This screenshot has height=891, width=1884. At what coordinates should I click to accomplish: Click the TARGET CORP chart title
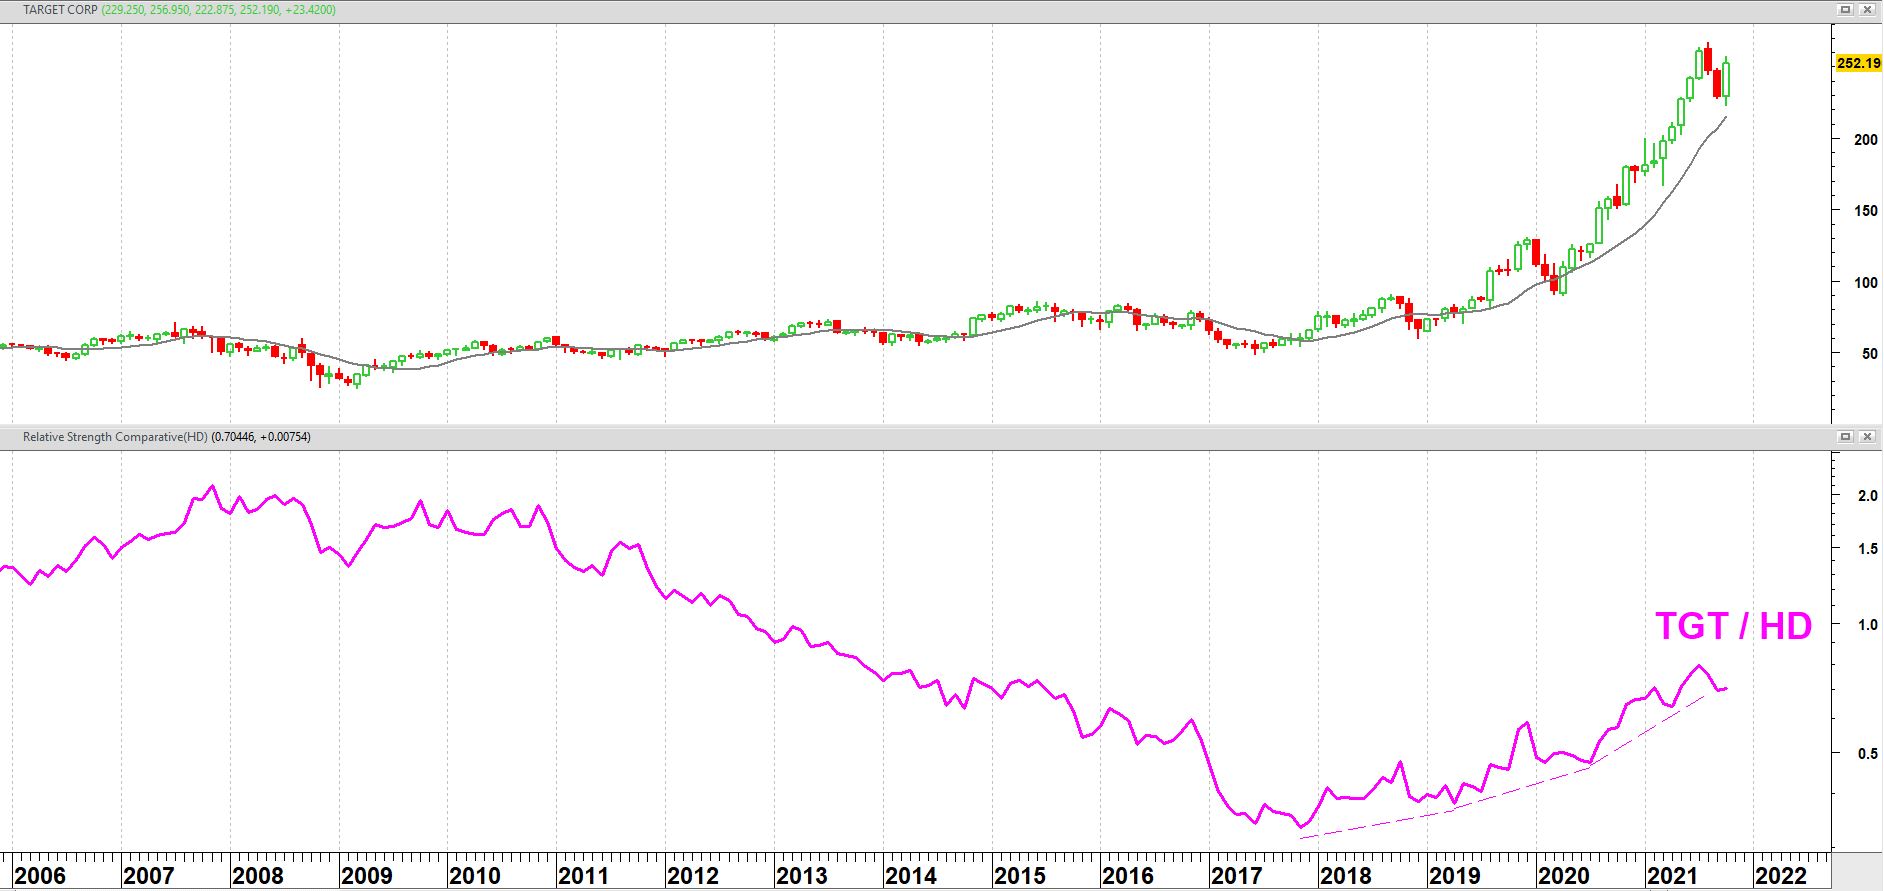[59, 9]
